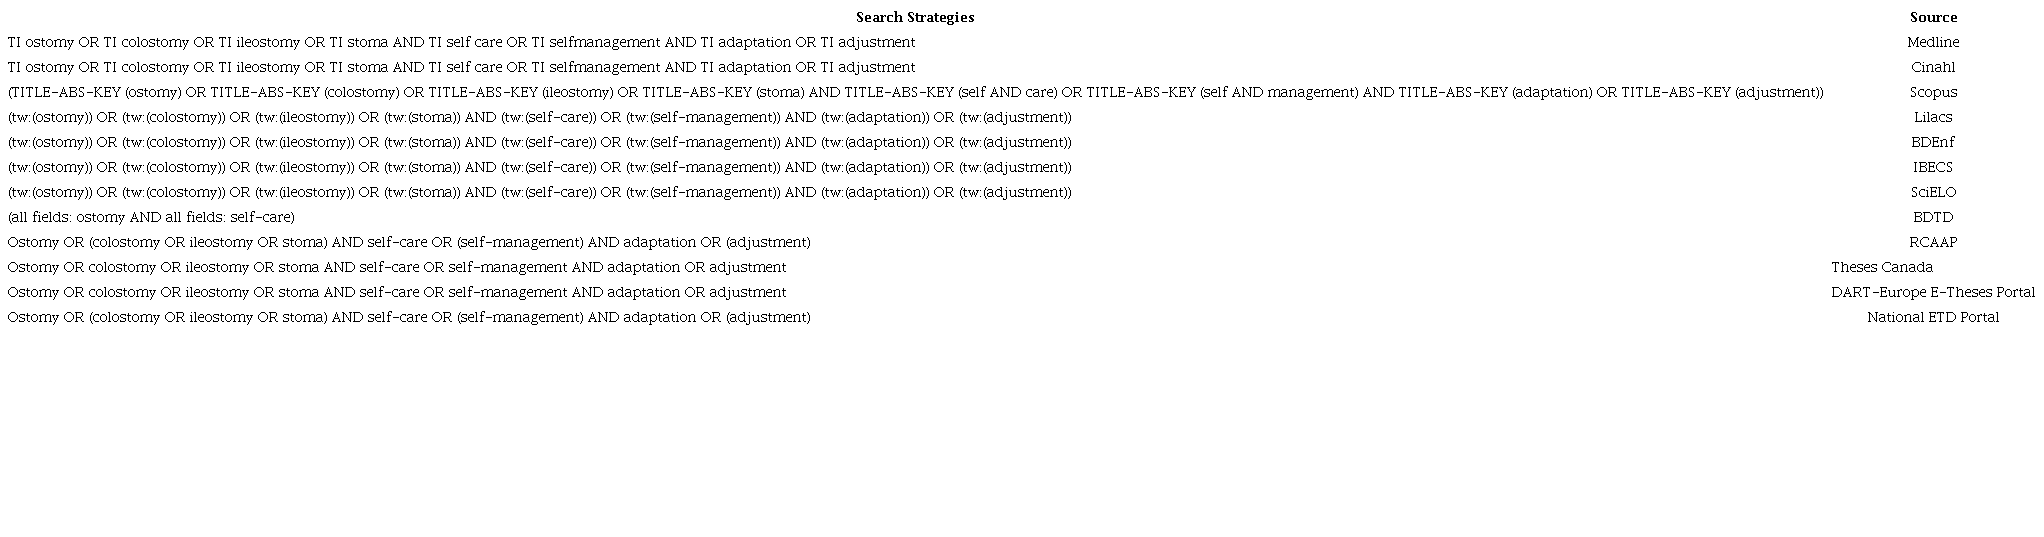
Task: Click the DART-Europe E-Theses Portal cell
Action: click(1932, 292)
